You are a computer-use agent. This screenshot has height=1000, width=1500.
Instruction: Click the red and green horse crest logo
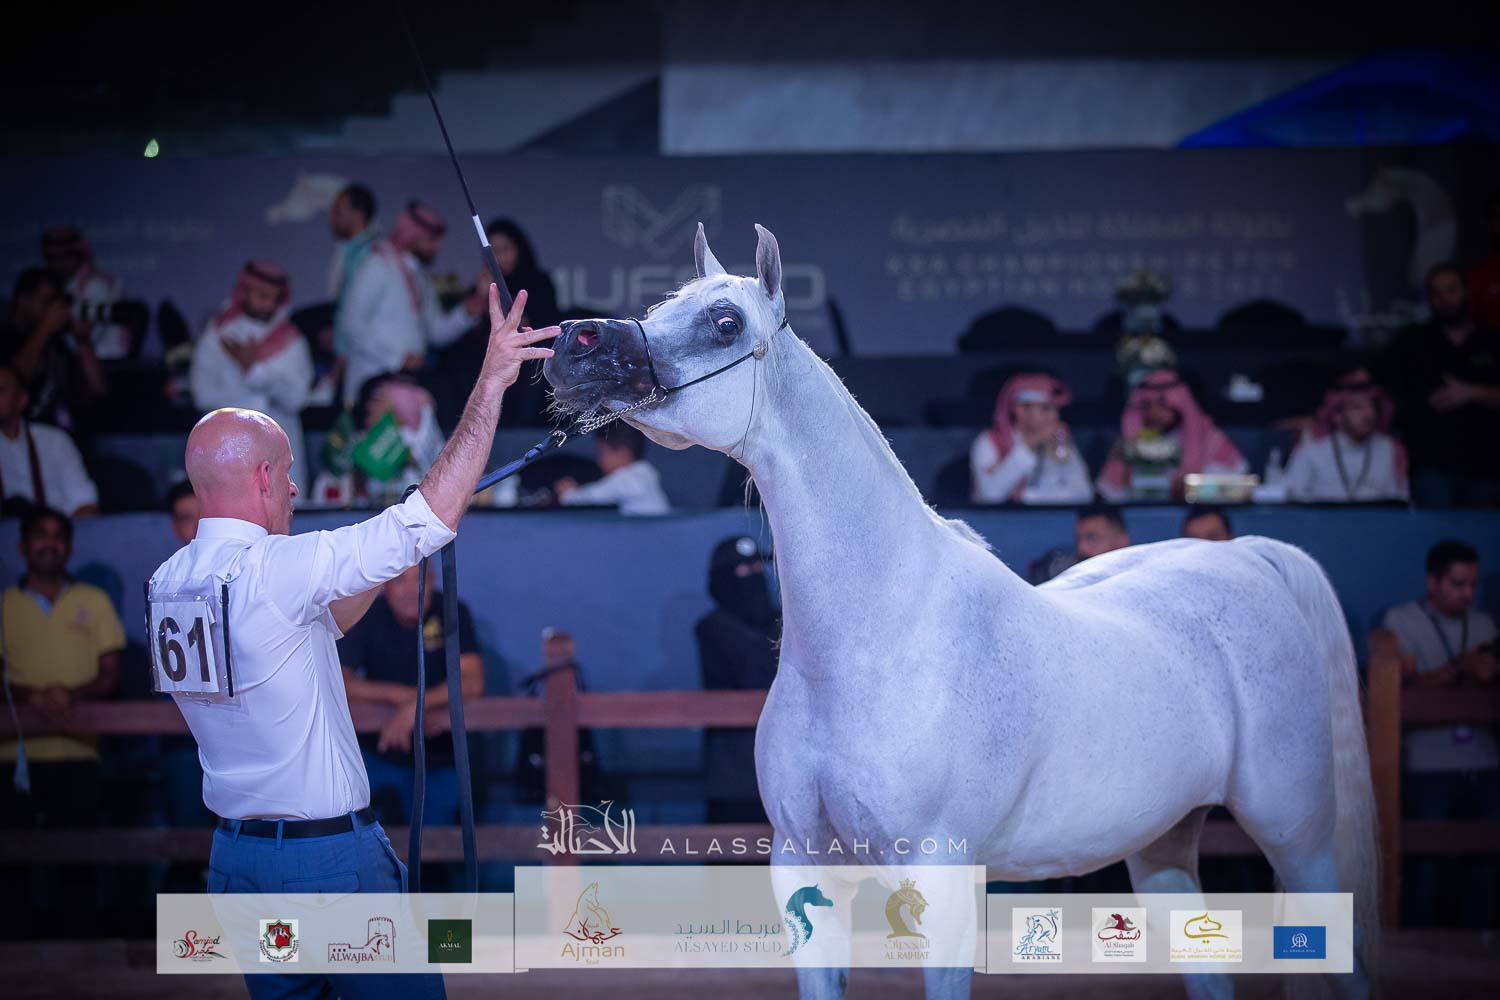(279, 941)
